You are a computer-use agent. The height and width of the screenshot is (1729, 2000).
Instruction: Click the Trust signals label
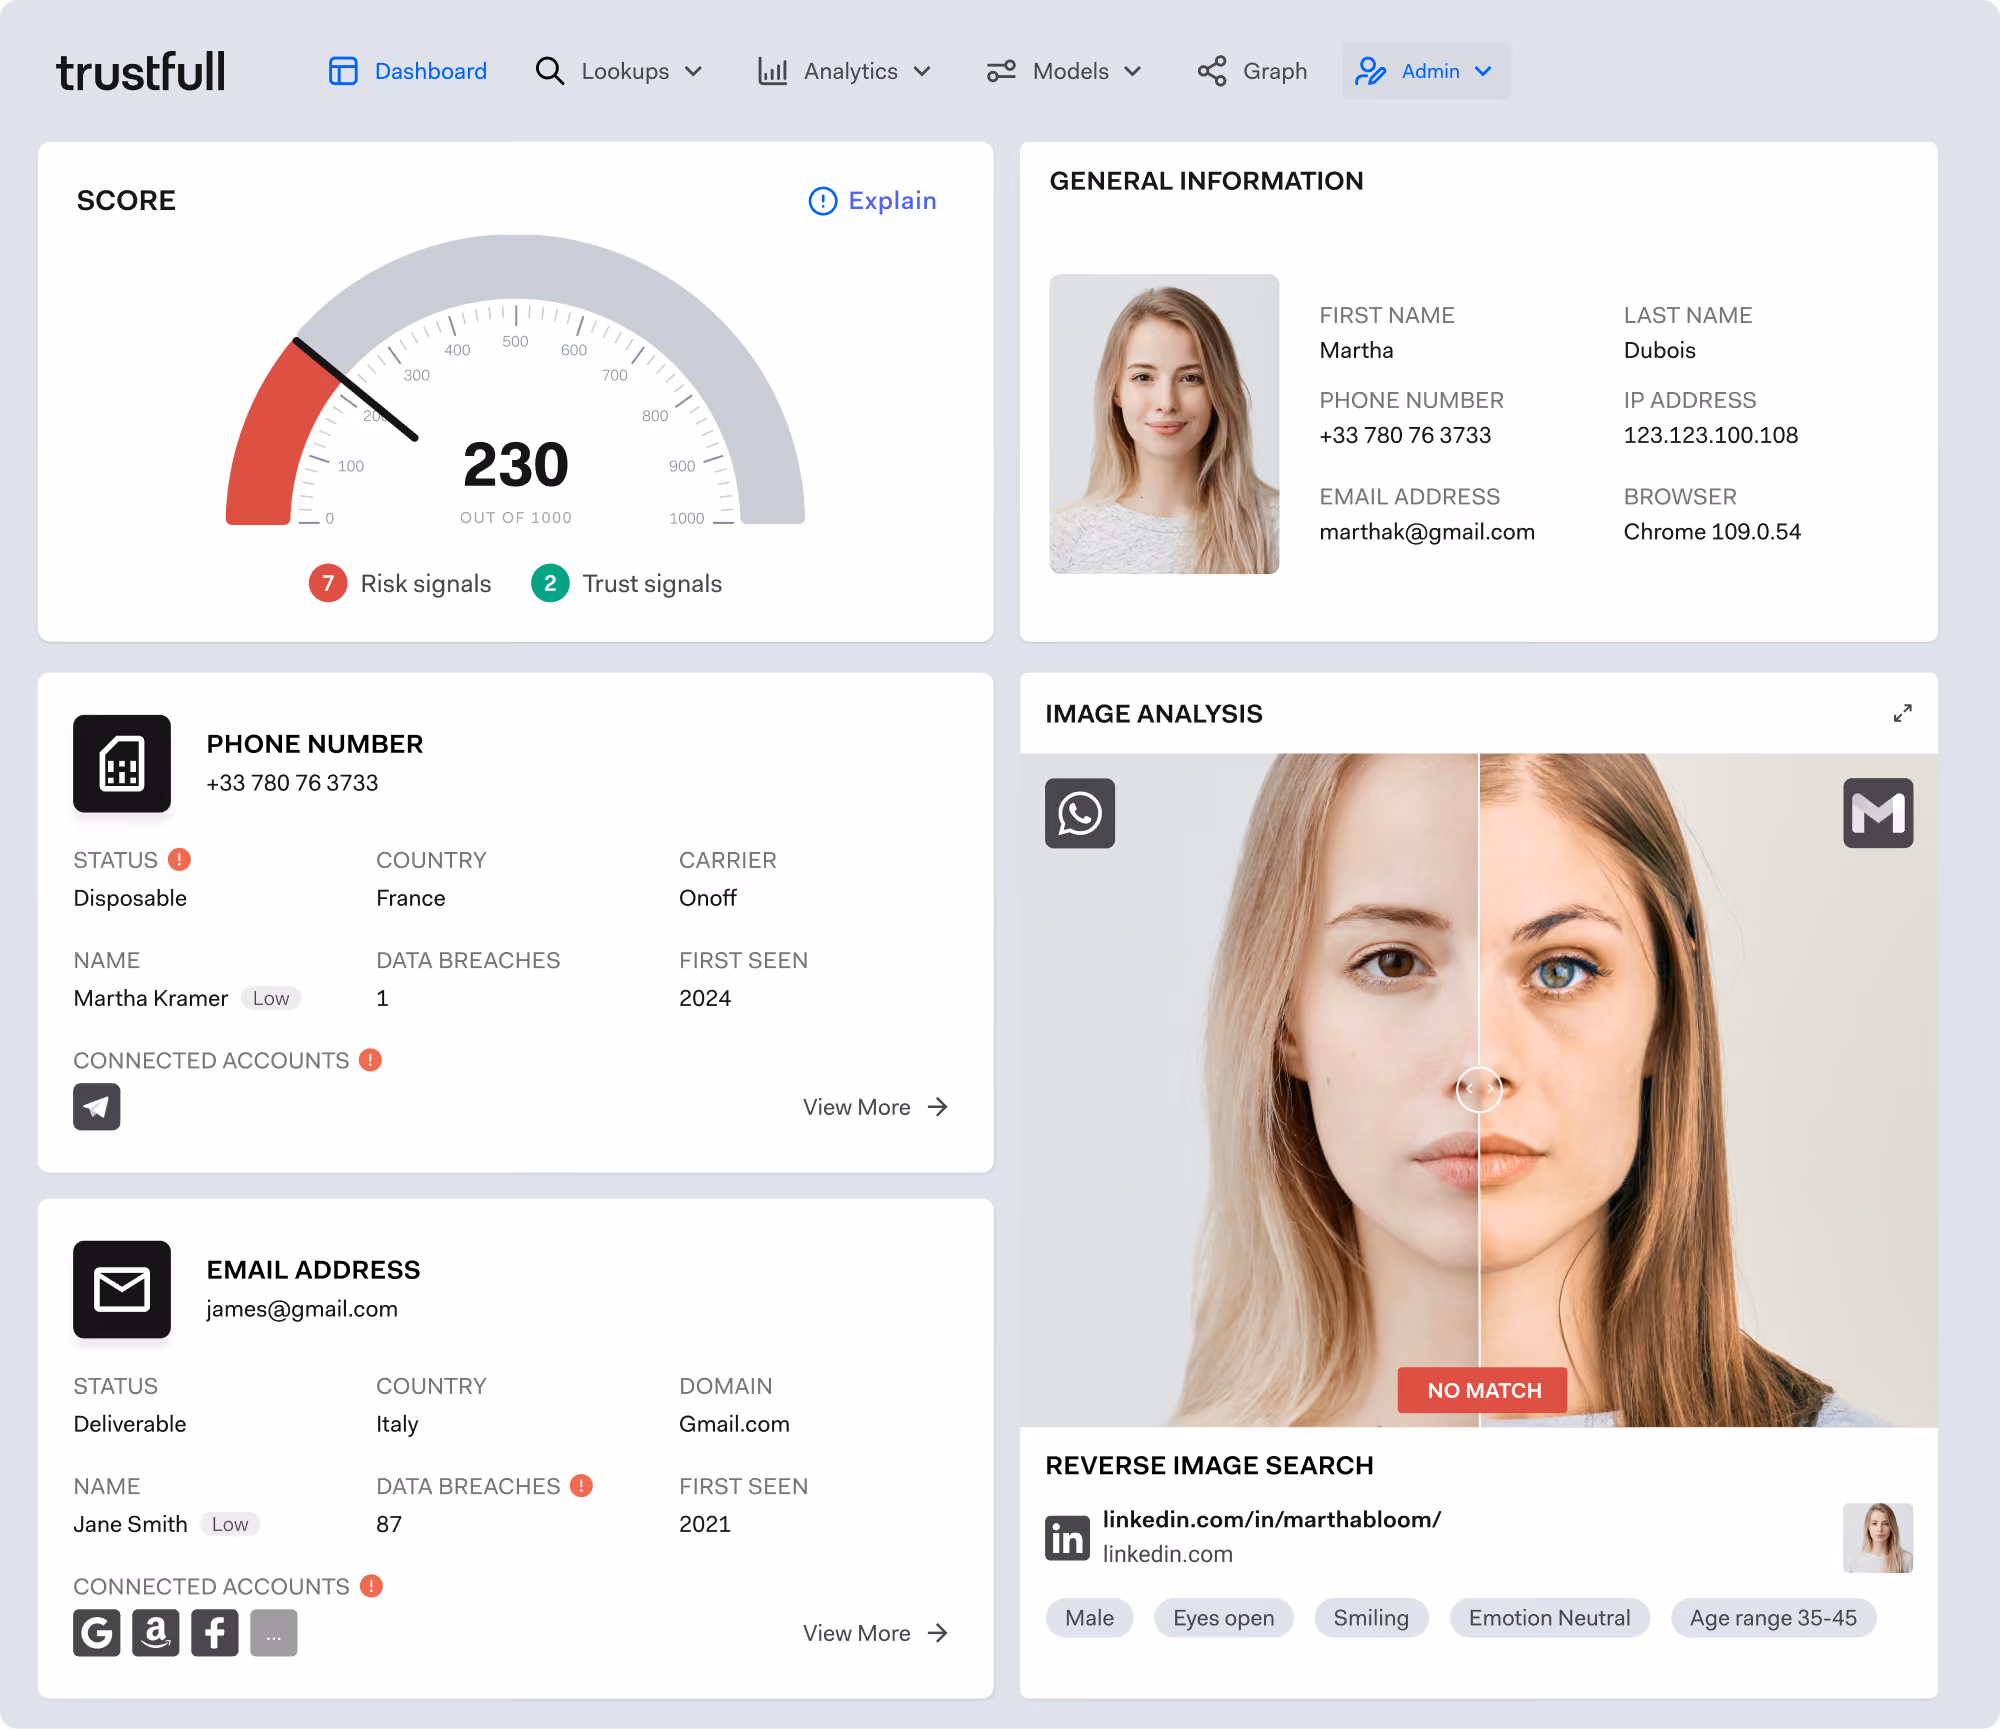point(652,584)
